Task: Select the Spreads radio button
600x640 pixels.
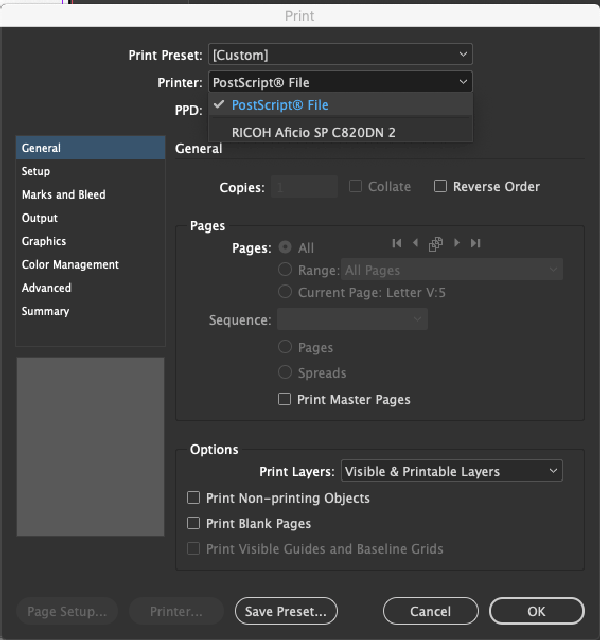Action: point(285,372)
